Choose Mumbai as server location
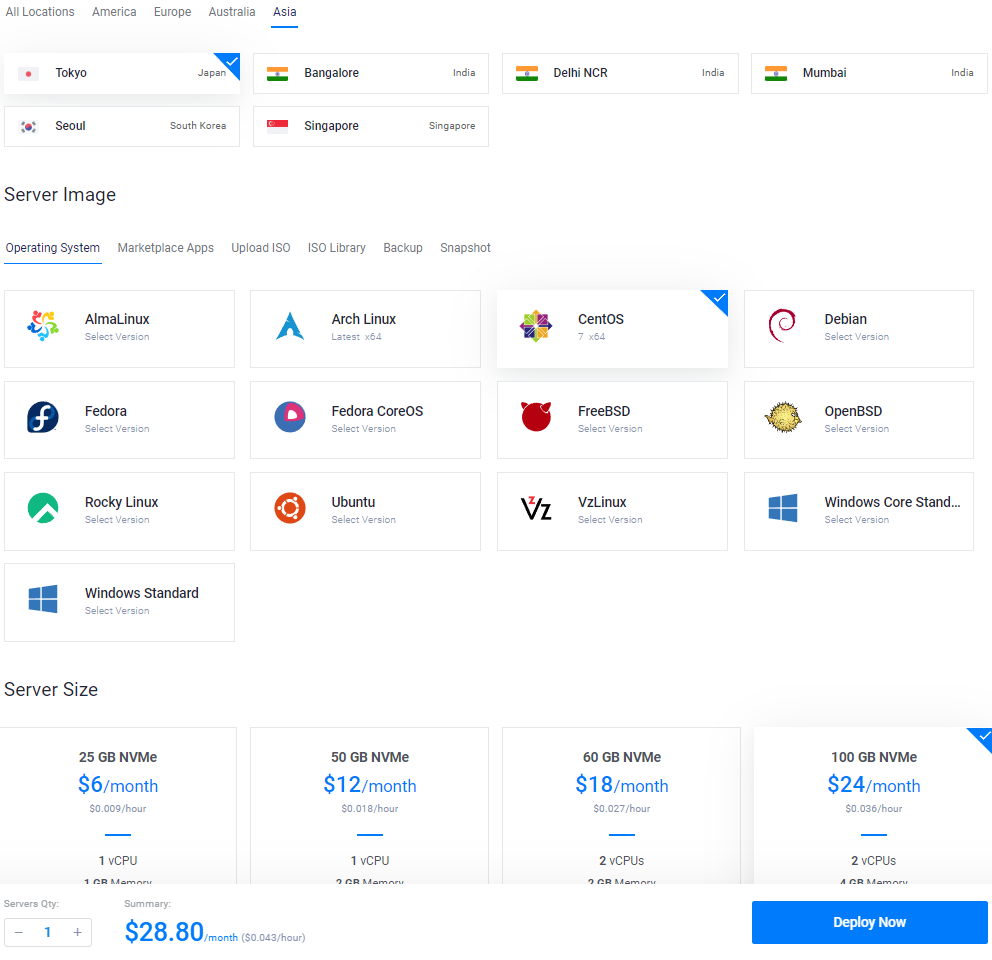The image size is (992, 960). (x=869, y=73)
